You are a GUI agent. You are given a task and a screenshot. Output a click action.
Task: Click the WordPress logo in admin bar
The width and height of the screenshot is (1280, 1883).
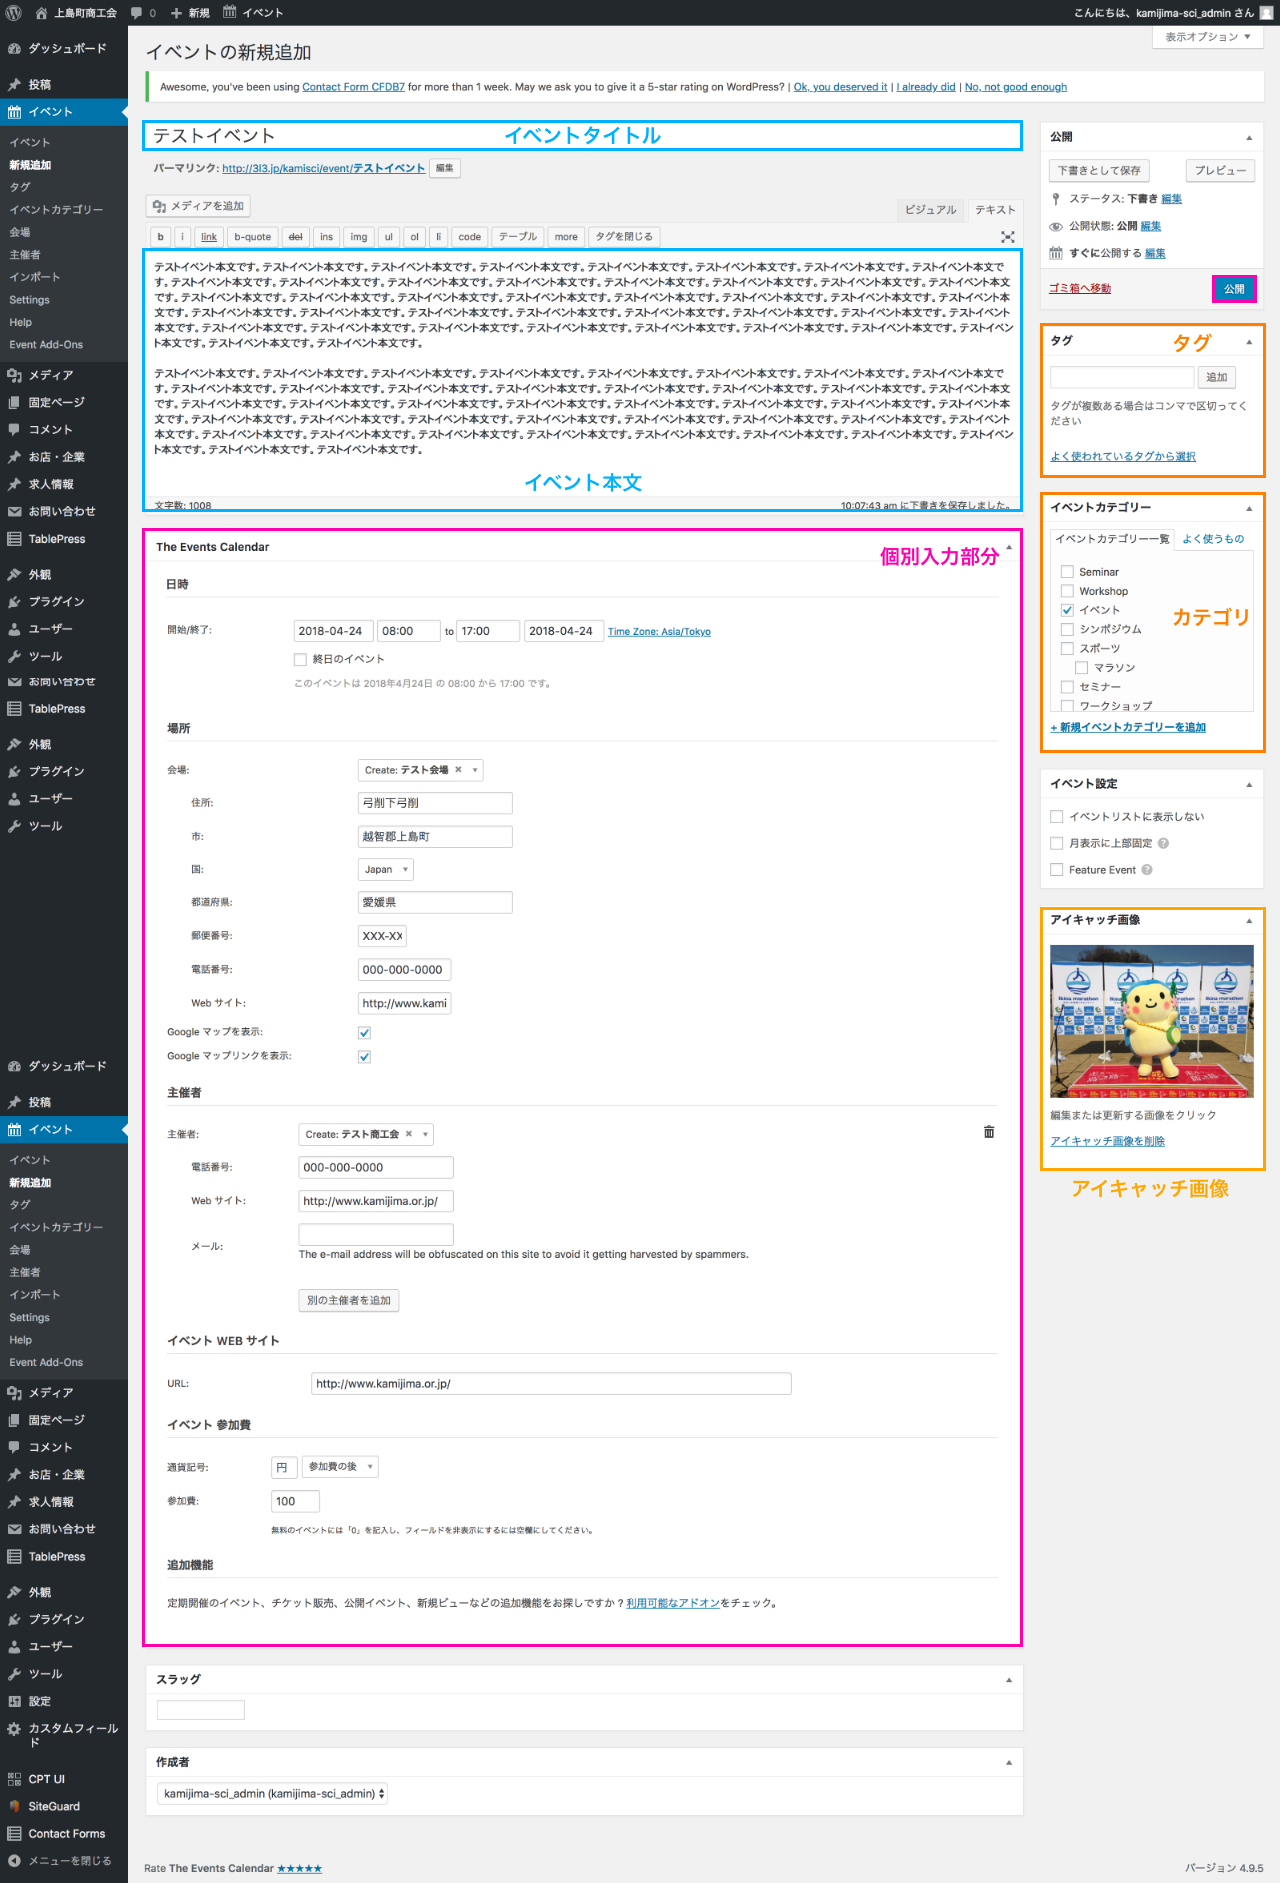(x=14, y=13)
